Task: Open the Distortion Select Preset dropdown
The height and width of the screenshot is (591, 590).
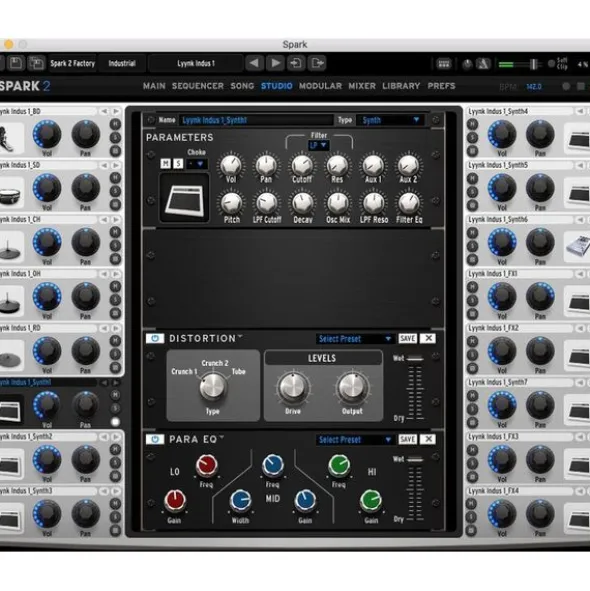Action: (354, 339)
